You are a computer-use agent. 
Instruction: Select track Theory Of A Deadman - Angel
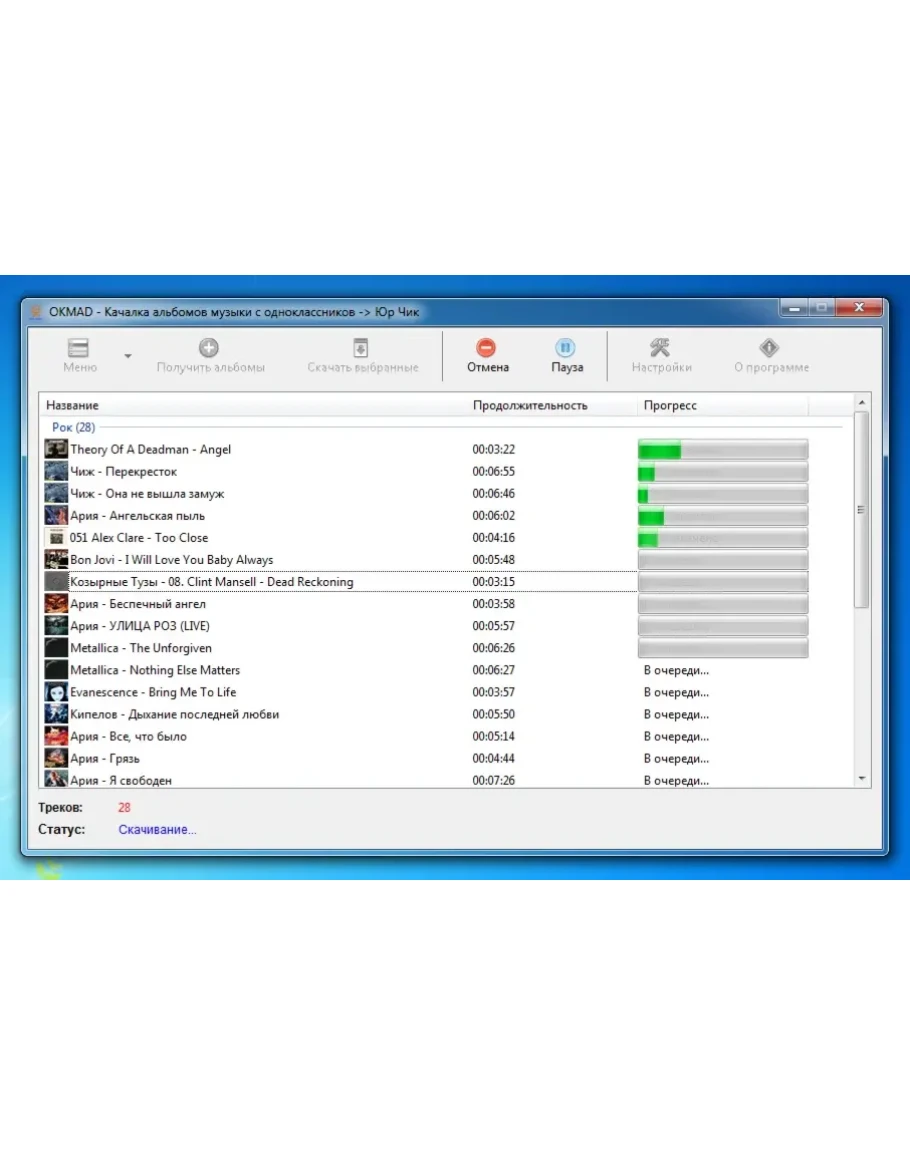(150, 450)
